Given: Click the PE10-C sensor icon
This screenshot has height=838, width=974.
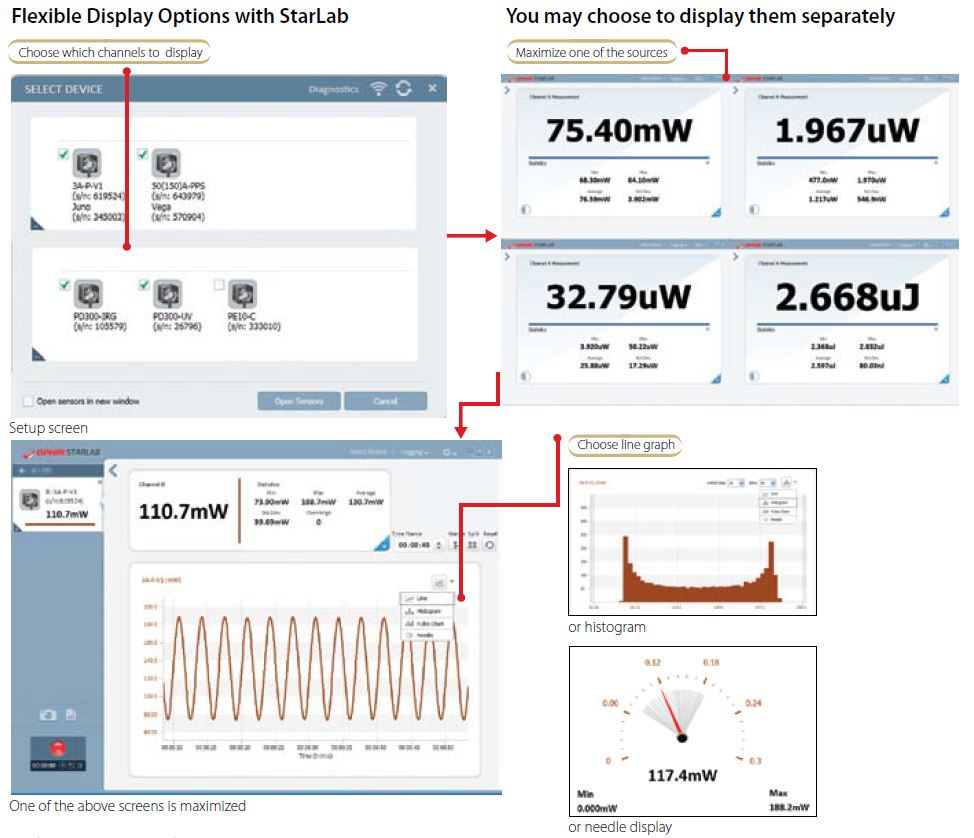Looking at the screenshot, I should [242, 294].
